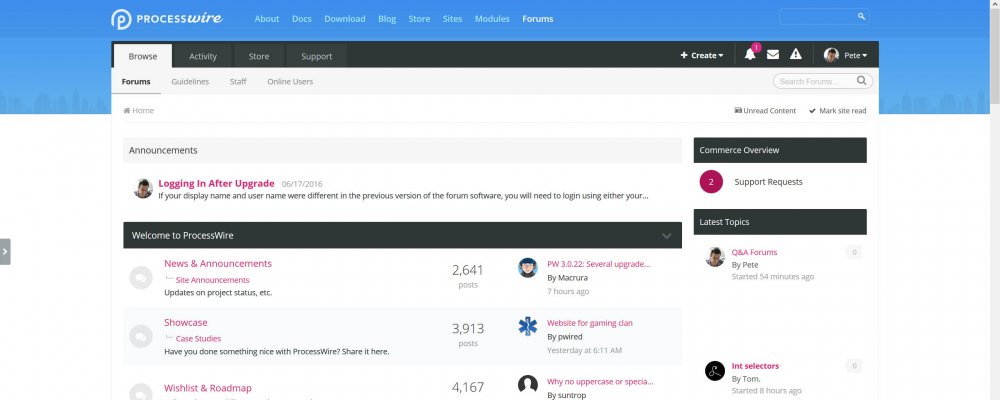Viewport: 1000px width, 400px height.
Task: Click the page's vertical scrollbar
Action: click(x=992, y=200)
